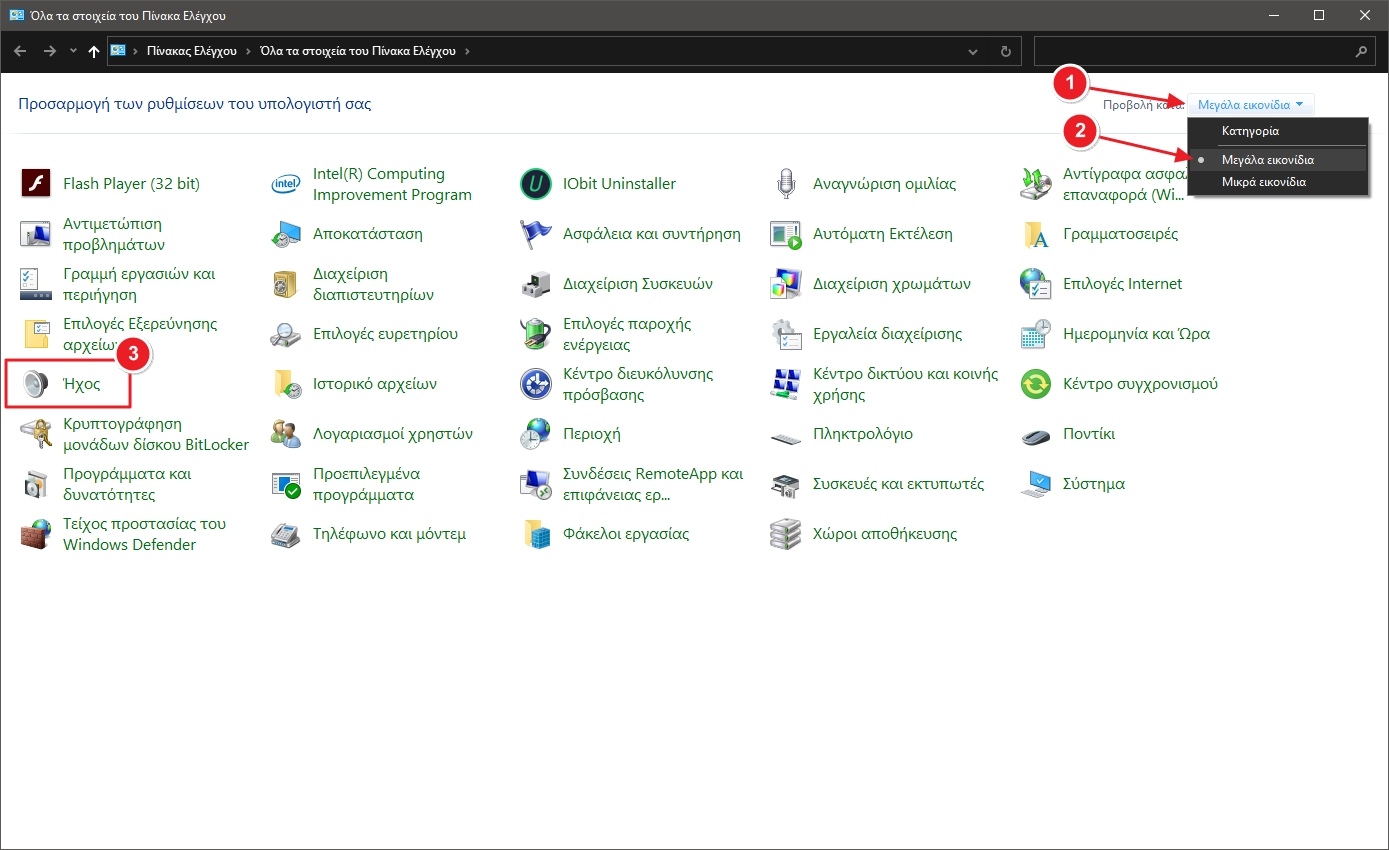Click the Ποντίκι mouse icon
Viewport: 1389px width, 850px height.
pos(1036,434)
